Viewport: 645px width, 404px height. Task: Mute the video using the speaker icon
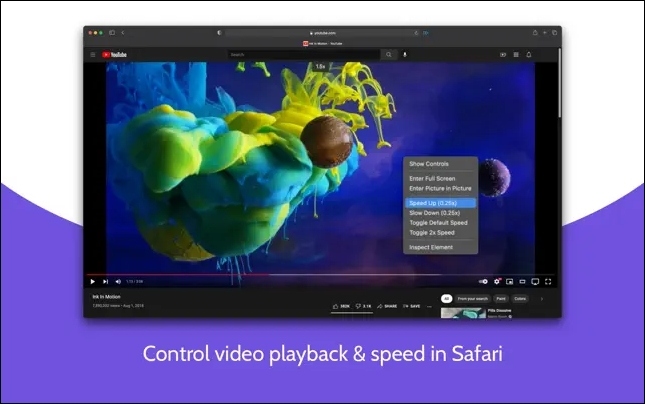[118, 281]
